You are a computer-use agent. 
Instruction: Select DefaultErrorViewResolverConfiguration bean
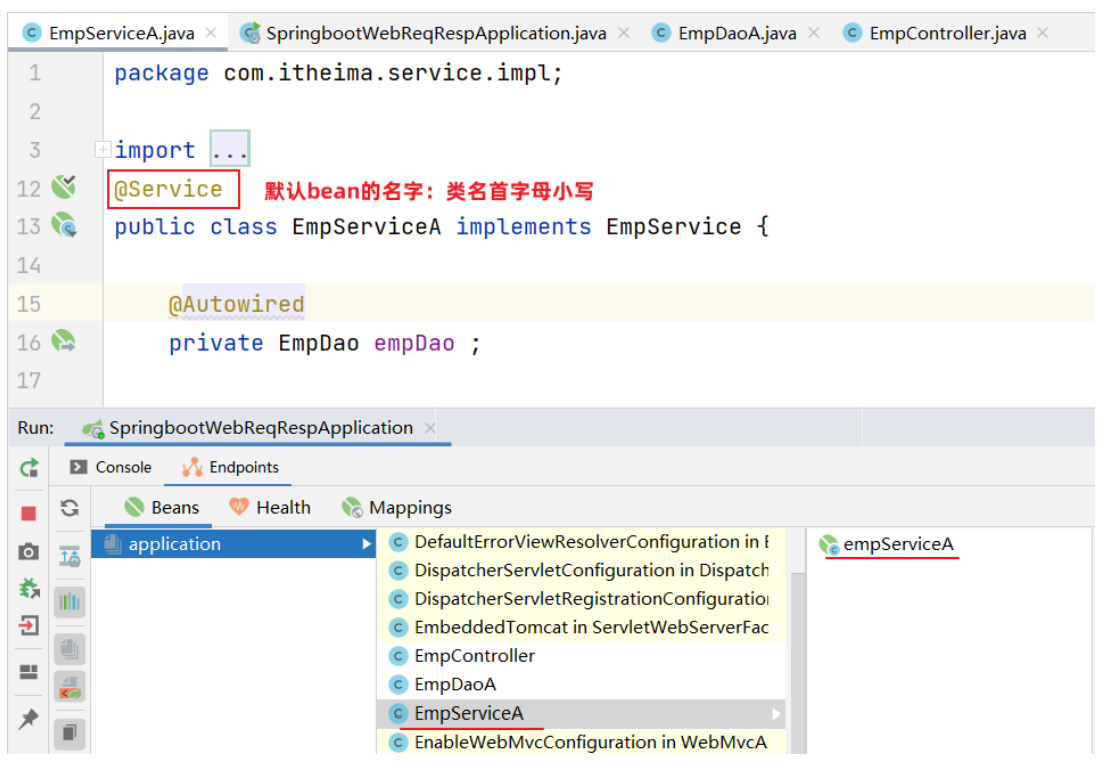(581, 542)
